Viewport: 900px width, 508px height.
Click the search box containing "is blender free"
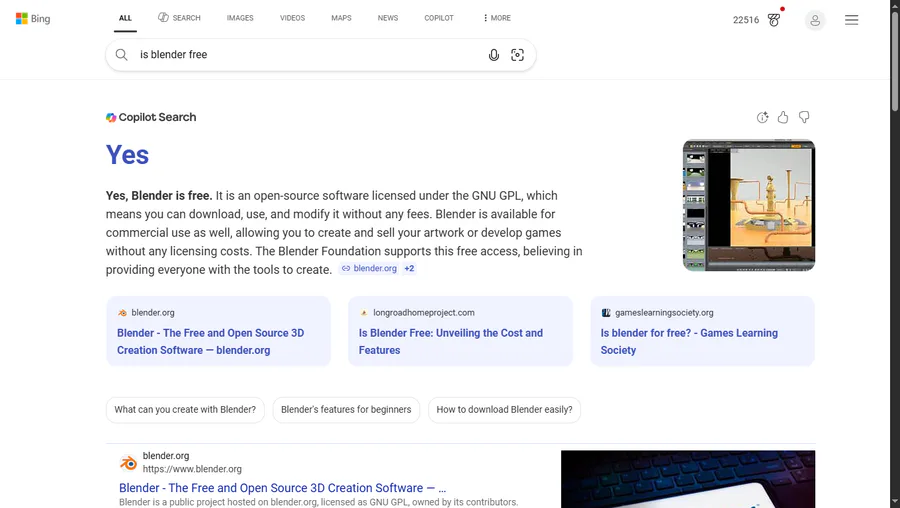[300, 55]
